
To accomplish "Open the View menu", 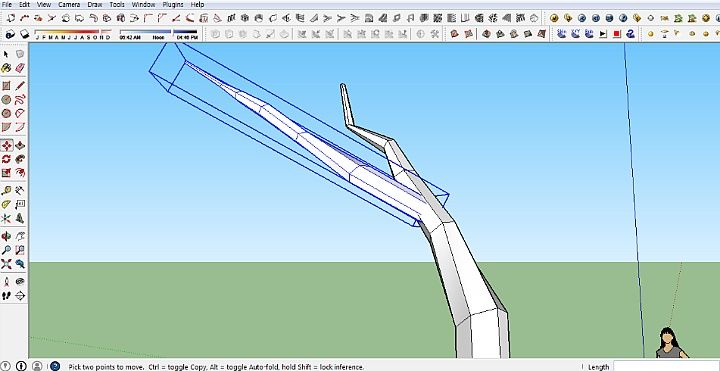I will click(44, 4).
